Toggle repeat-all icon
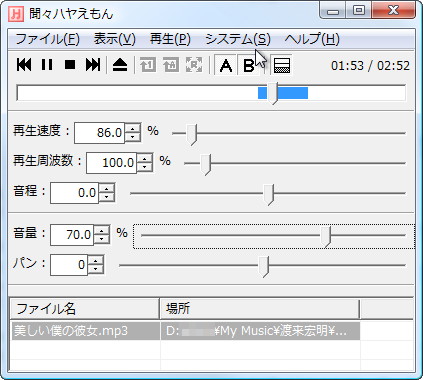 point(171,65)
